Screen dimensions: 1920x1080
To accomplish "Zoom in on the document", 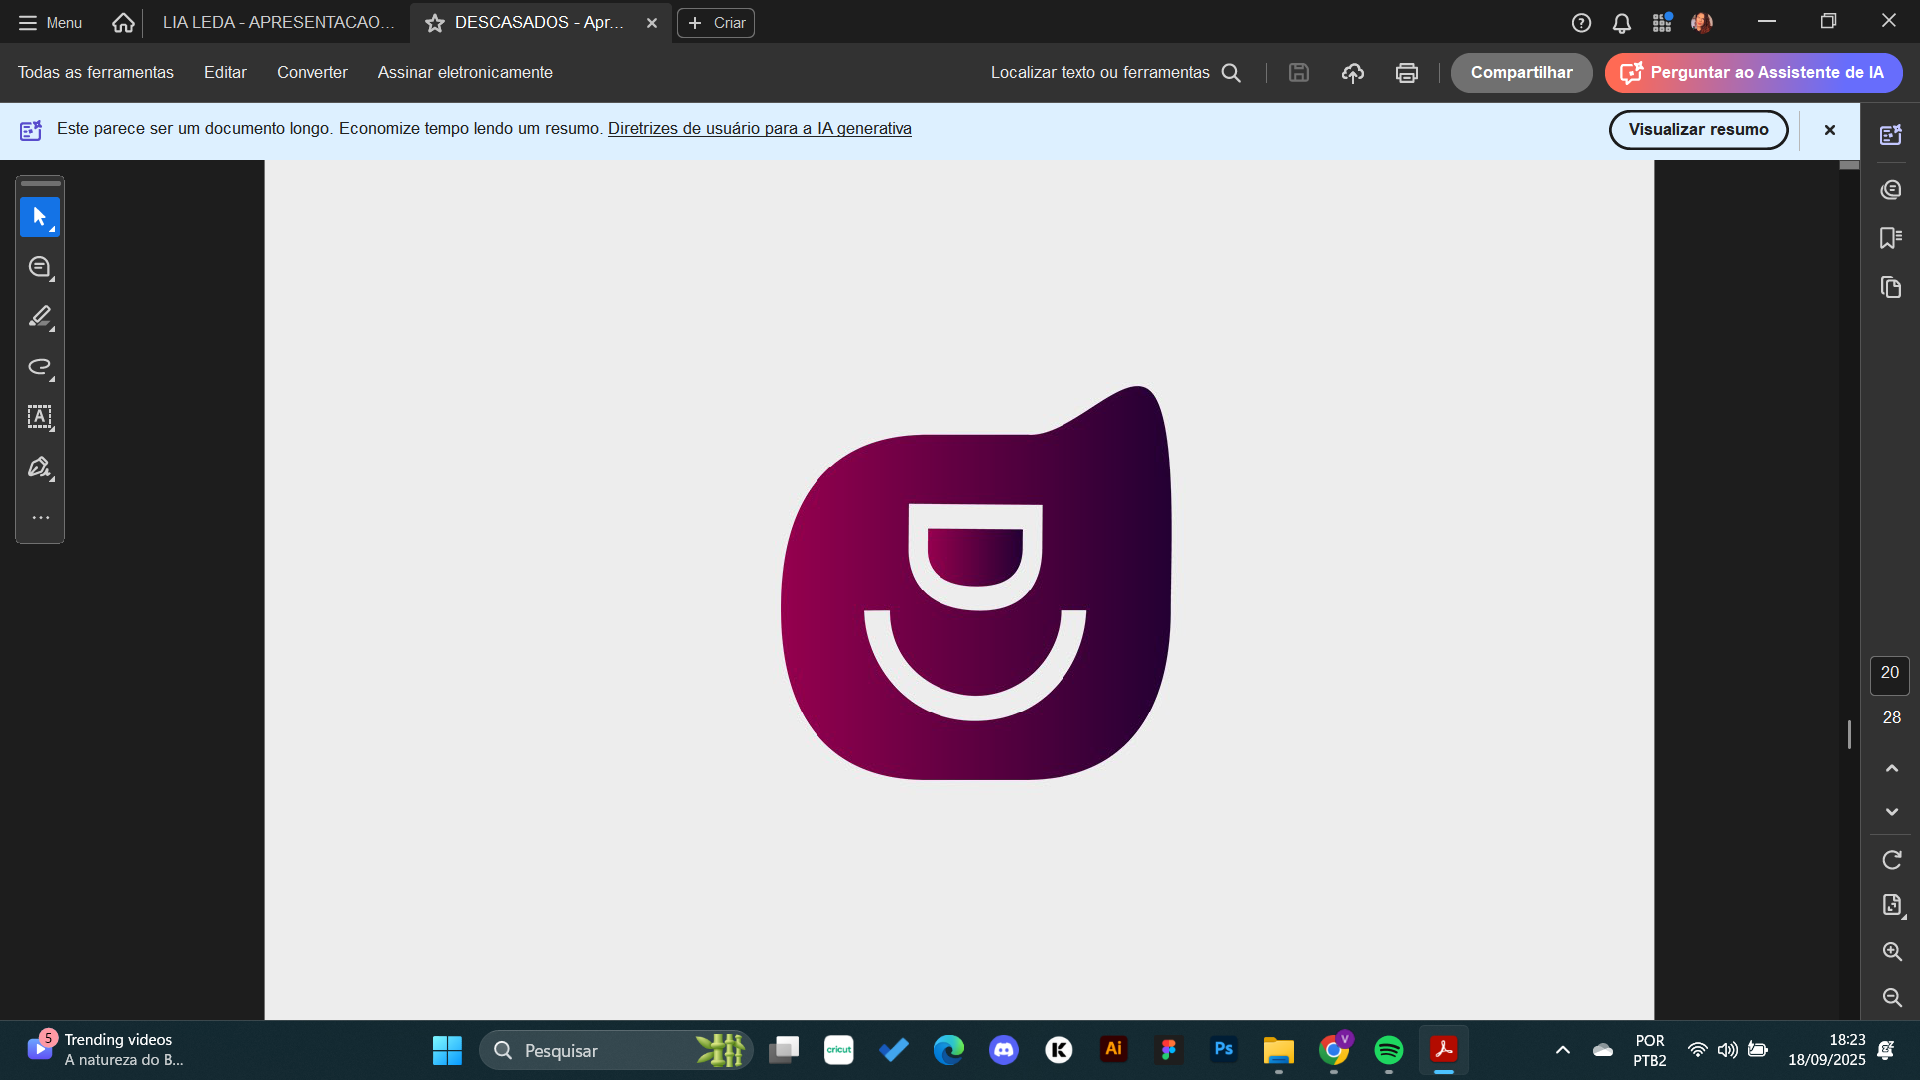I will [1891, 951].
